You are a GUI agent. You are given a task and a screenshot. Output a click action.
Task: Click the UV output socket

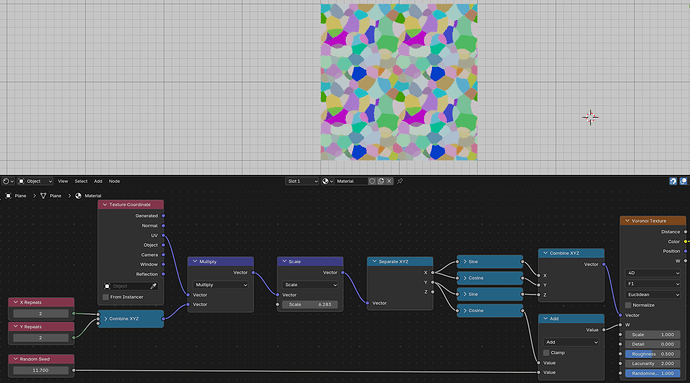[x=163, y=236]
